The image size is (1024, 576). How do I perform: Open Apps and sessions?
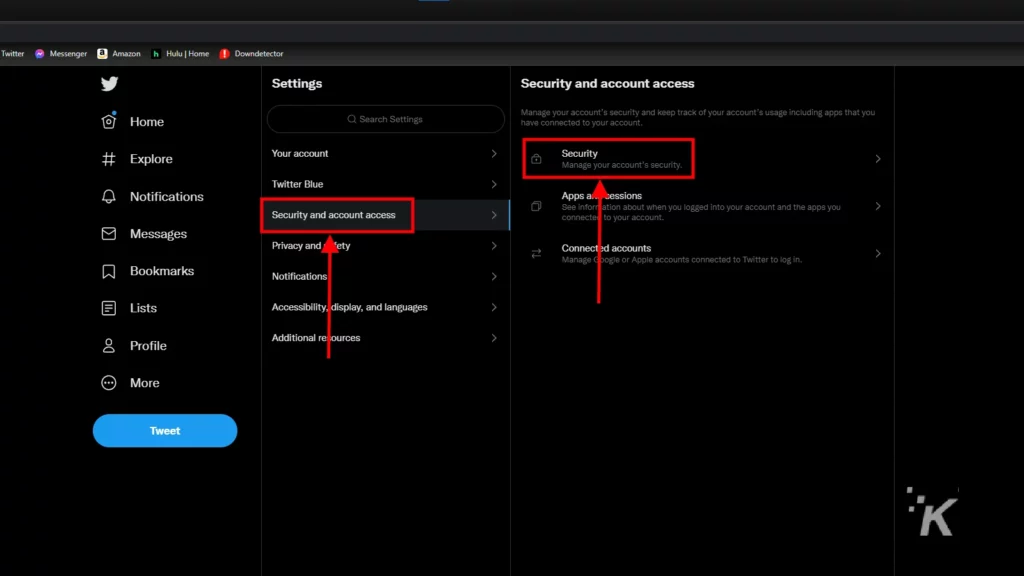(x=702, y=206)
